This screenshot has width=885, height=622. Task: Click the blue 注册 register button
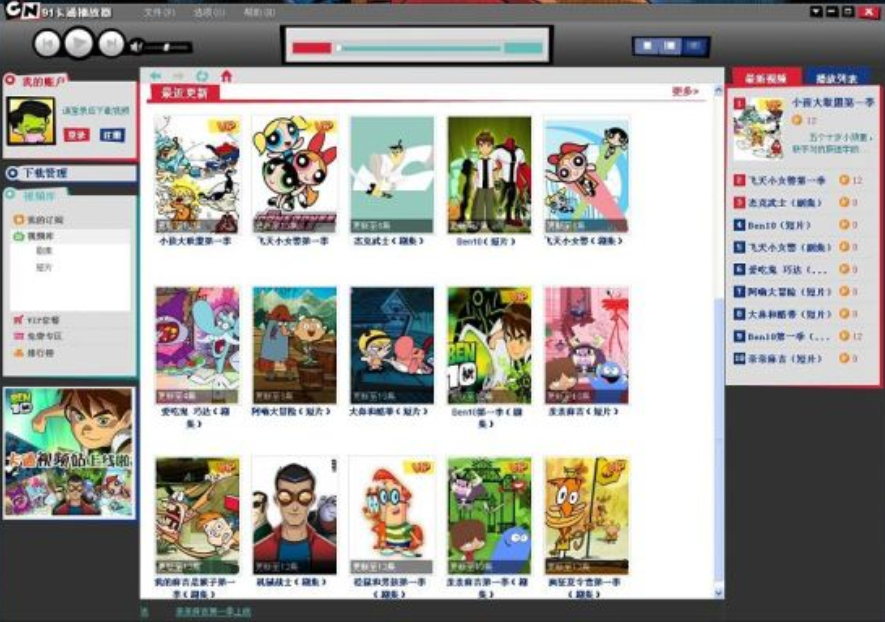[x=112, y=135]
